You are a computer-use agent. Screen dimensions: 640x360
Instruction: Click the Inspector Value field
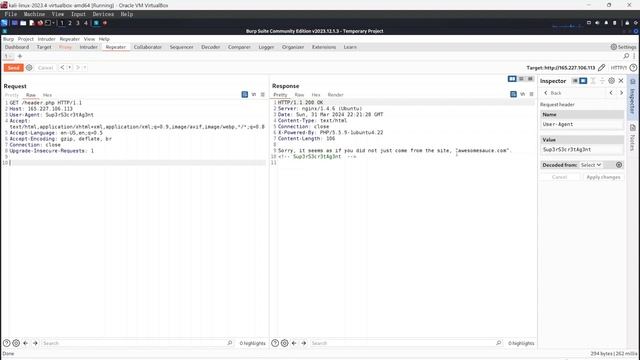pos(582,149)
